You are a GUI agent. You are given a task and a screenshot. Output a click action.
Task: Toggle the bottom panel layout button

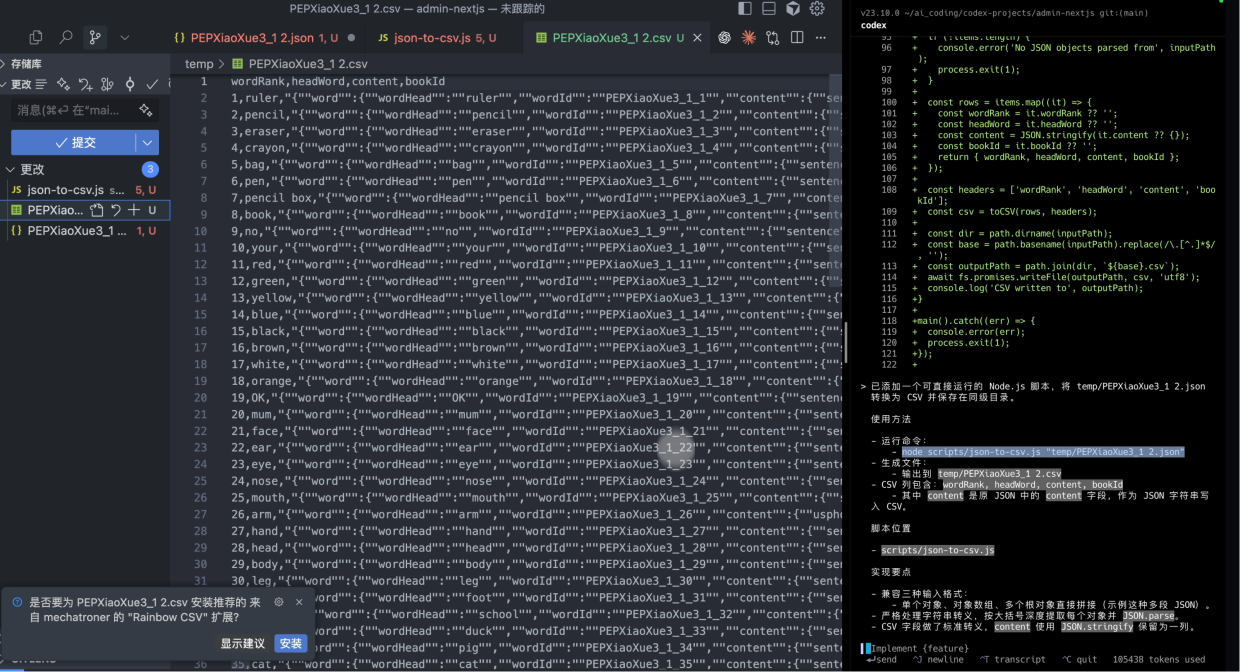(x=768, y=9)
